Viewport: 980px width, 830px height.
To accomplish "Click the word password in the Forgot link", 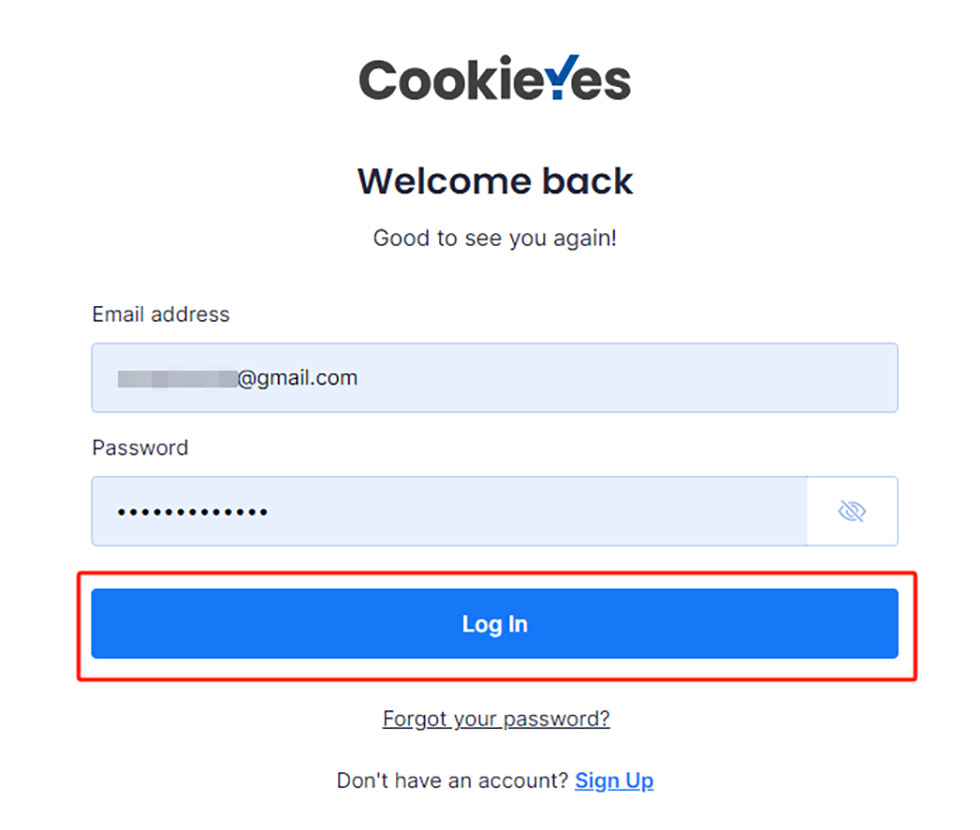I will [x=555, y=719].
